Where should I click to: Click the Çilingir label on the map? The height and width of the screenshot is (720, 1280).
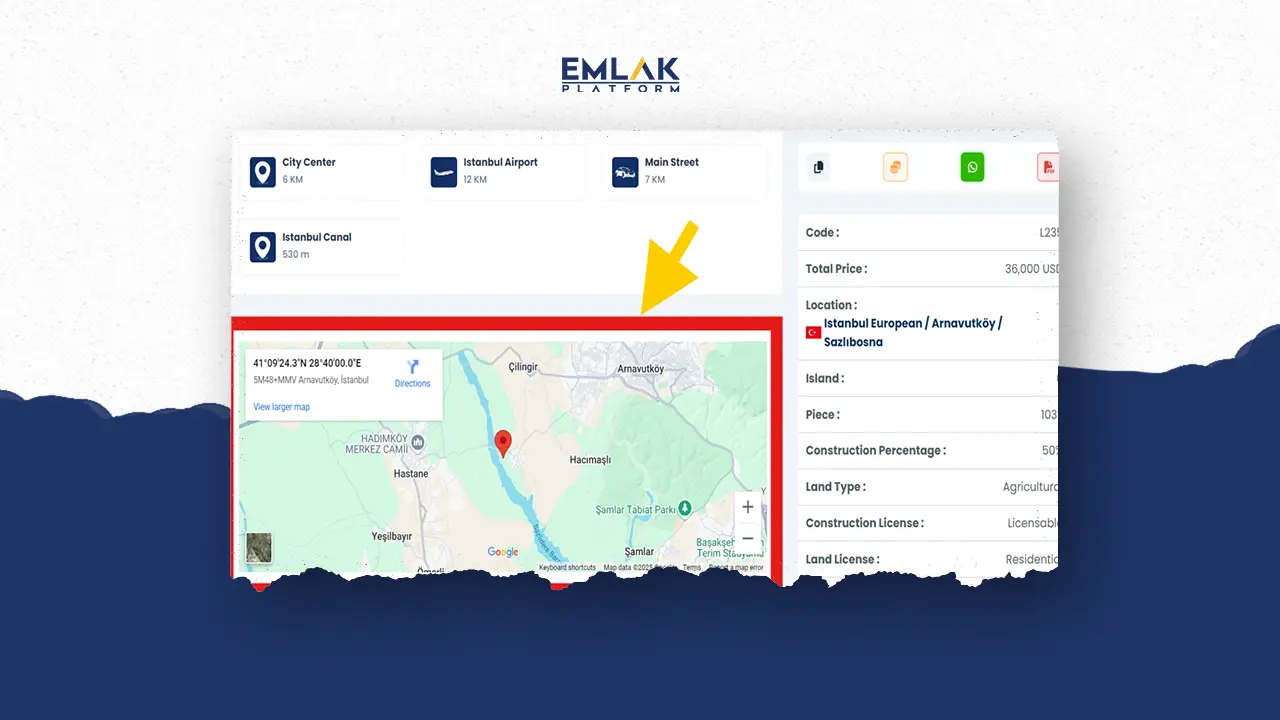pos(523,367)
